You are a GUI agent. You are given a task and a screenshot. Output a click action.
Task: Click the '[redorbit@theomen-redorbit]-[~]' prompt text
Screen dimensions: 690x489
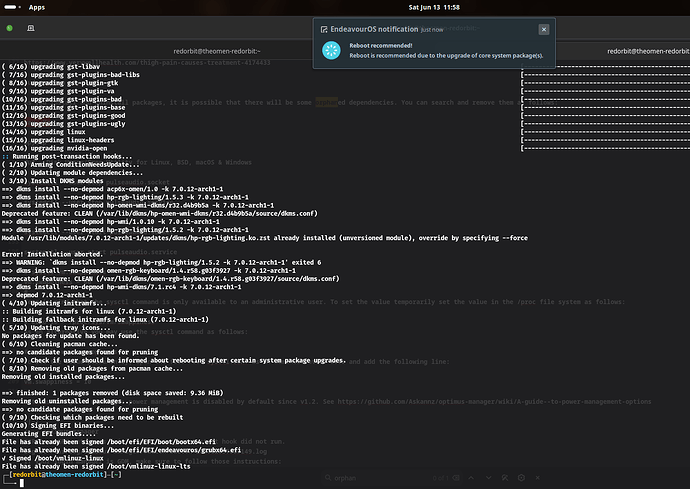coord(65,475)
